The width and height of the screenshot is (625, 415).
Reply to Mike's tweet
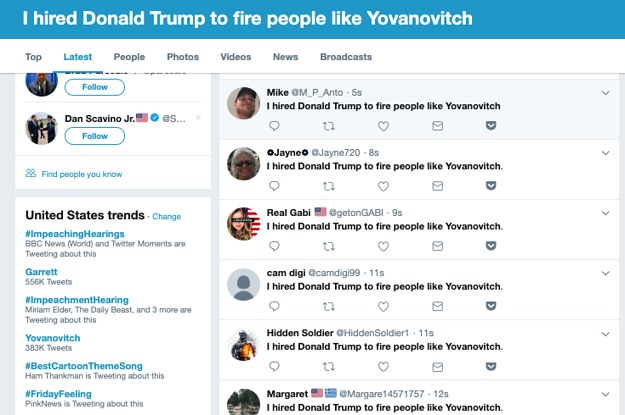tap(275, 126)
